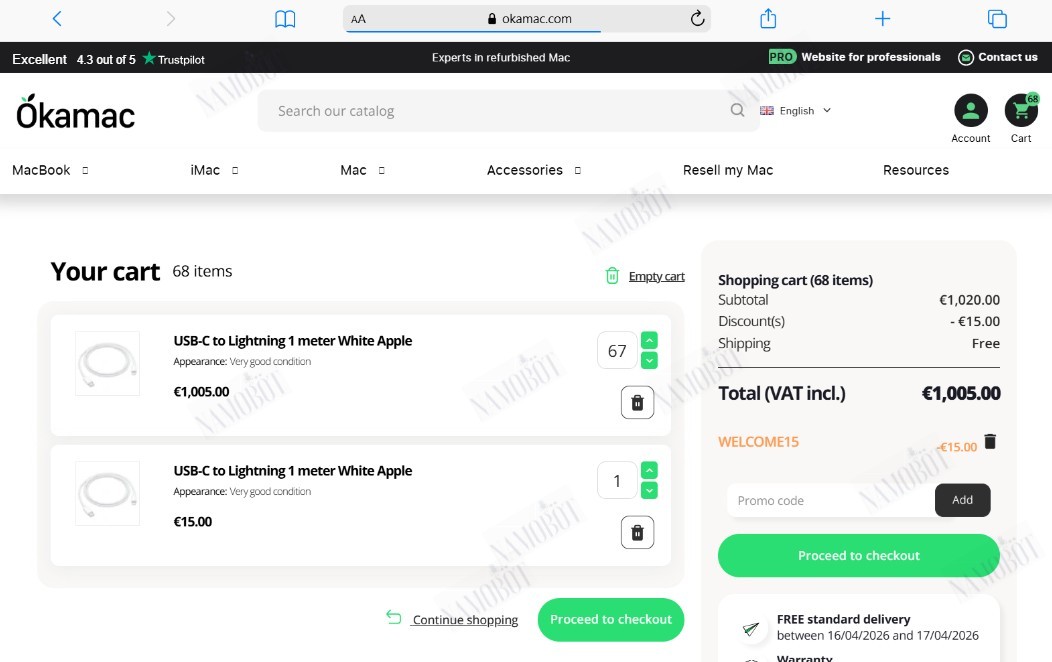1052x662 pixels.
Task: Increase quantity of the €15.00 cable item
Action: [649, 470]
